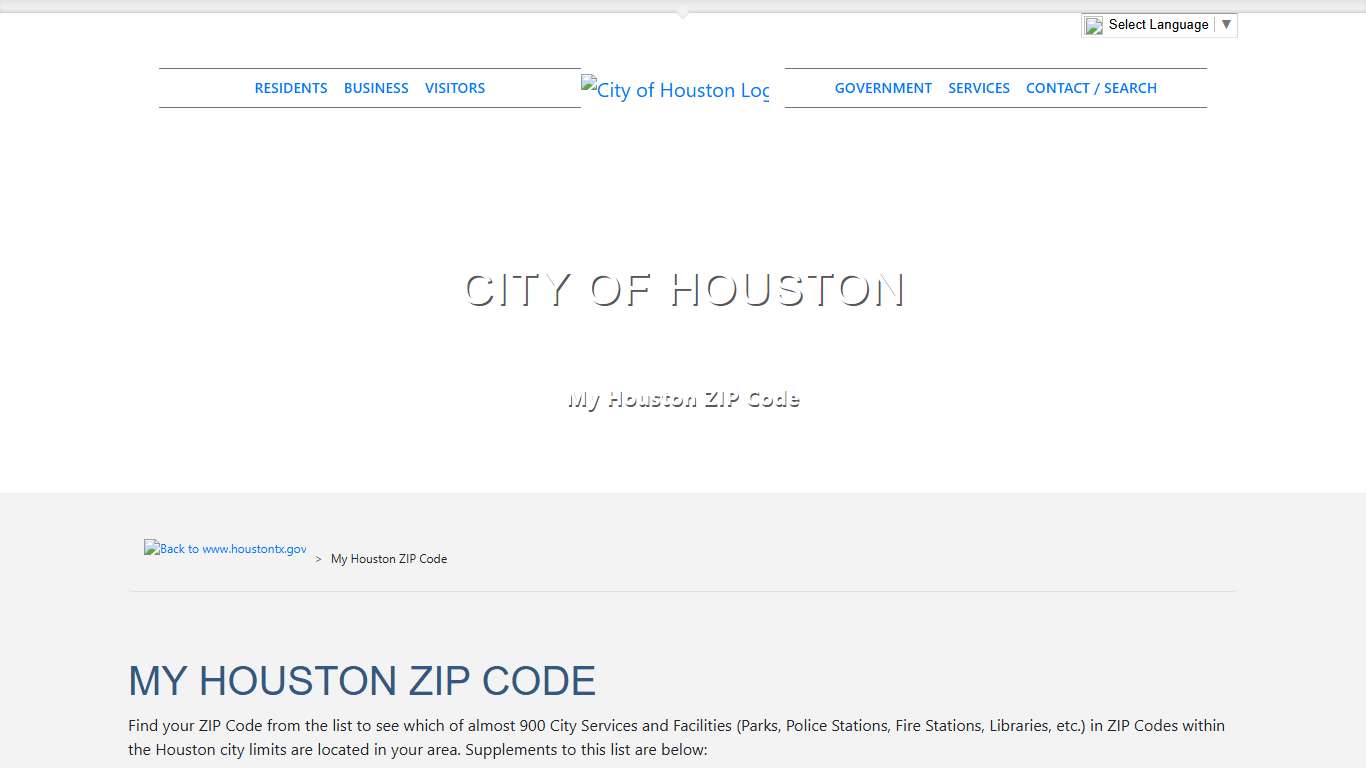Image resolution: width=1366 pixels, height=768 pixels.
Task: Select the BUSINESS navigation link
Action: pyautogui.click(x=376, y=88)
